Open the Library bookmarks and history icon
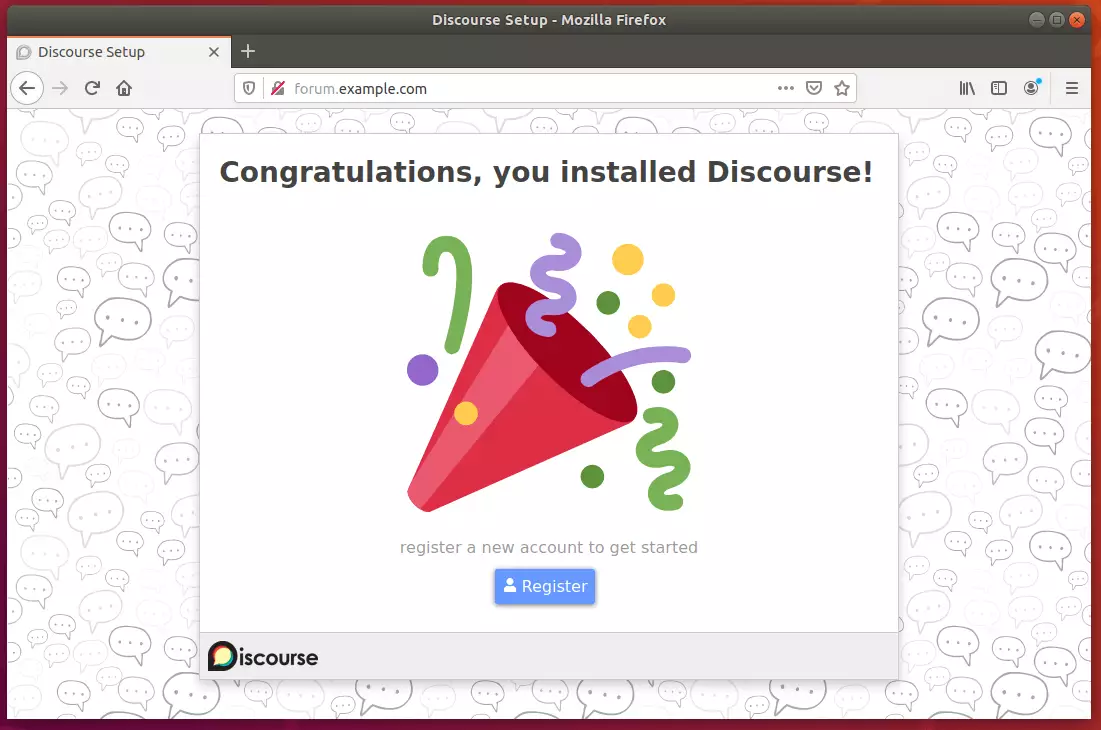1101x730 pixels. click(x=967, y=88)
